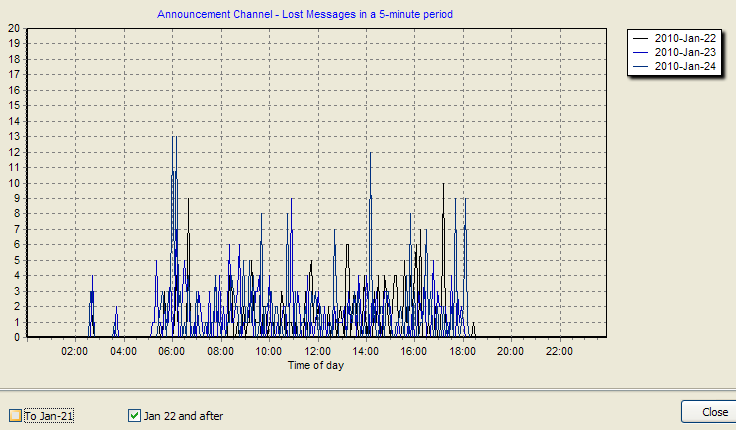Screen dimensions: 736x430
Task: Close the chart window with the Close button
Action: tap(714, 412)
